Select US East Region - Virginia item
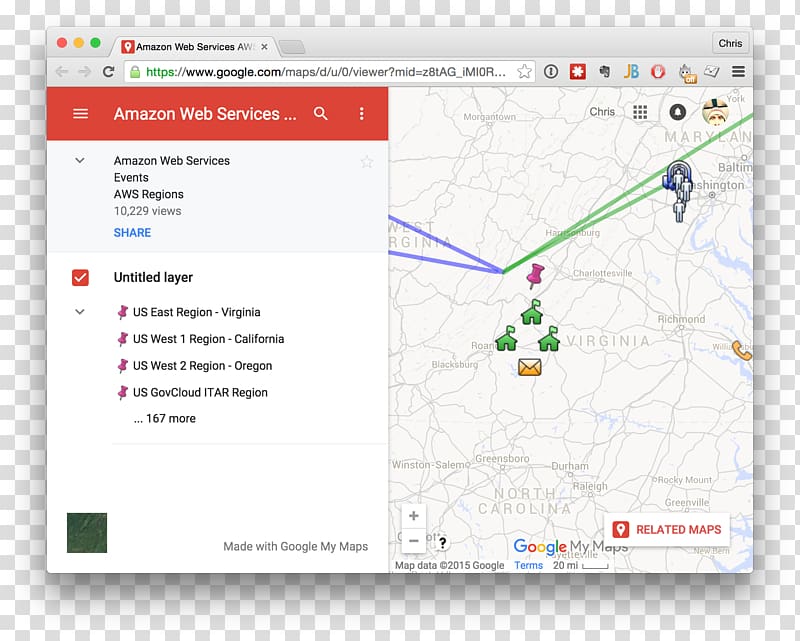800x641 pixels. click(x=196, y=312)
